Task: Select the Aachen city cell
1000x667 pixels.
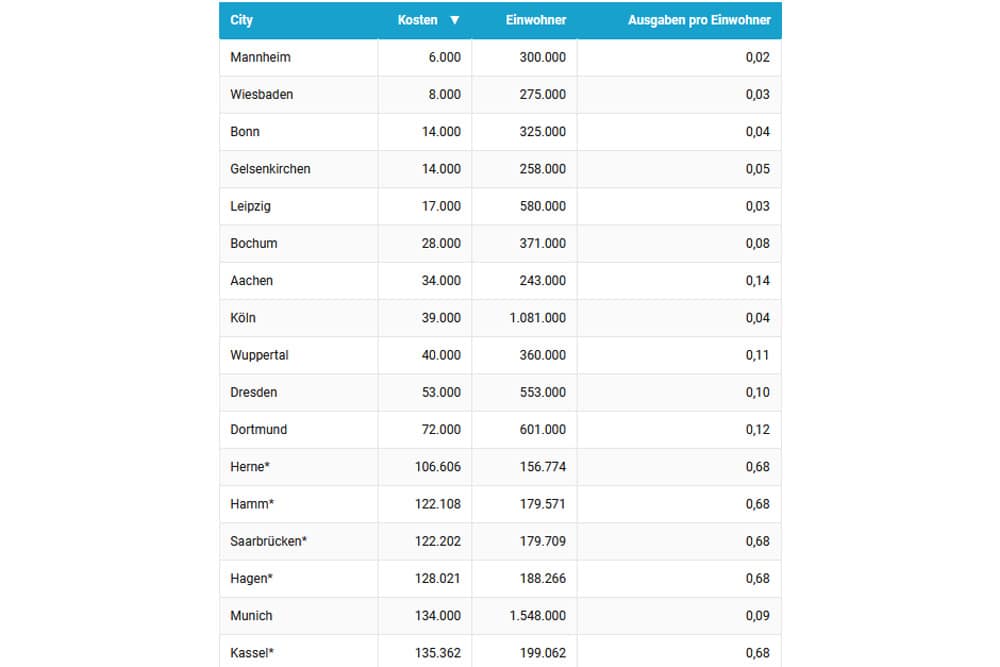Action: (x=251, y=280)
